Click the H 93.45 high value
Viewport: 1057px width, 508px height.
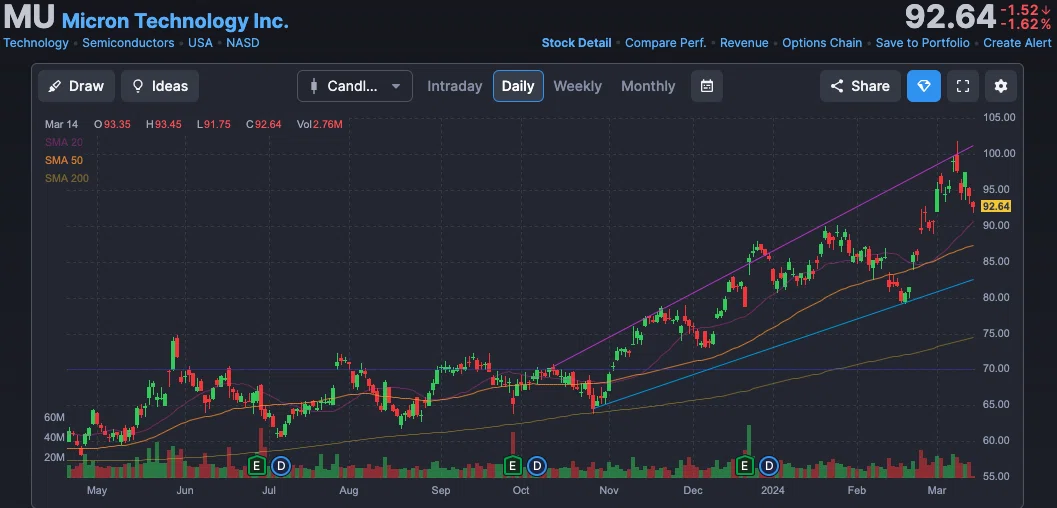click(164, 125)
